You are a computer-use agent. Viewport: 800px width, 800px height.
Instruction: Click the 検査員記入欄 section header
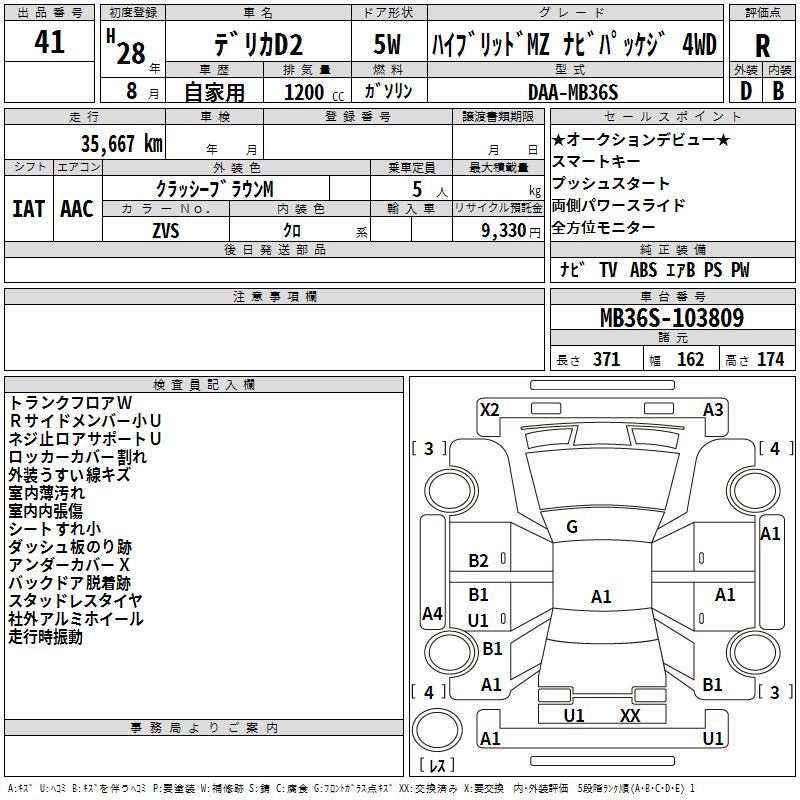pos(204,385)
